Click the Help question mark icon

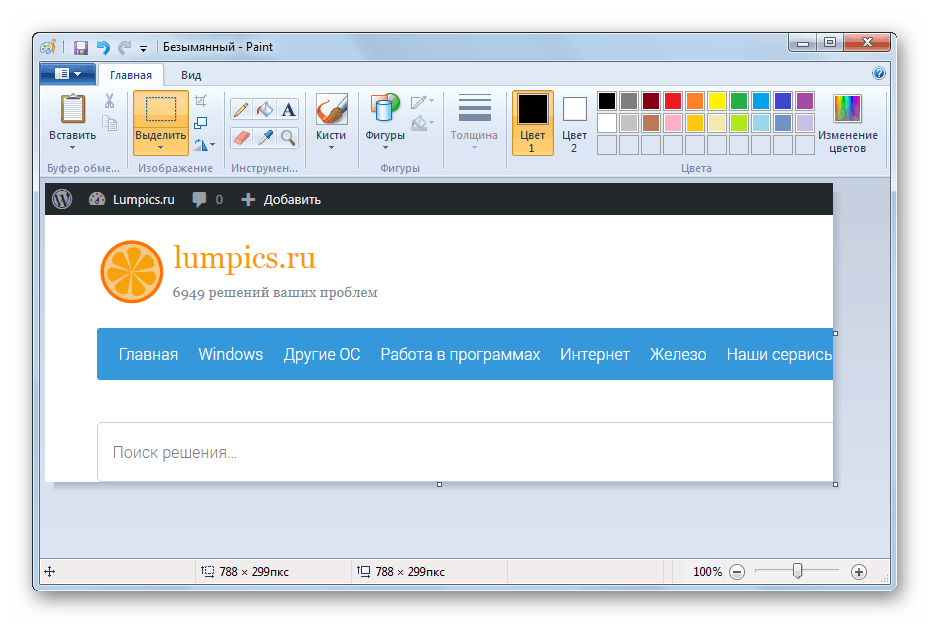point(878,73)
